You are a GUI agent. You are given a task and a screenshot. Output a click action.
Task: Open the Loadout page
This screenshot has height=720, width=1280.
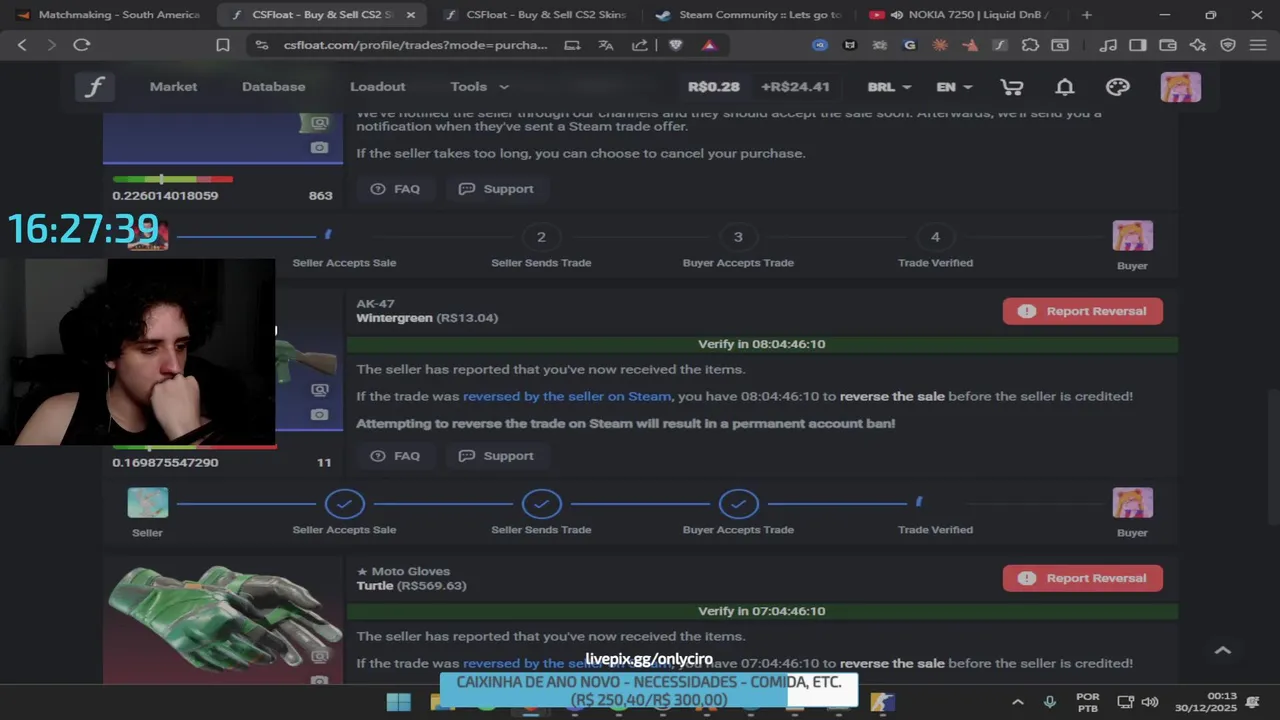377,87
